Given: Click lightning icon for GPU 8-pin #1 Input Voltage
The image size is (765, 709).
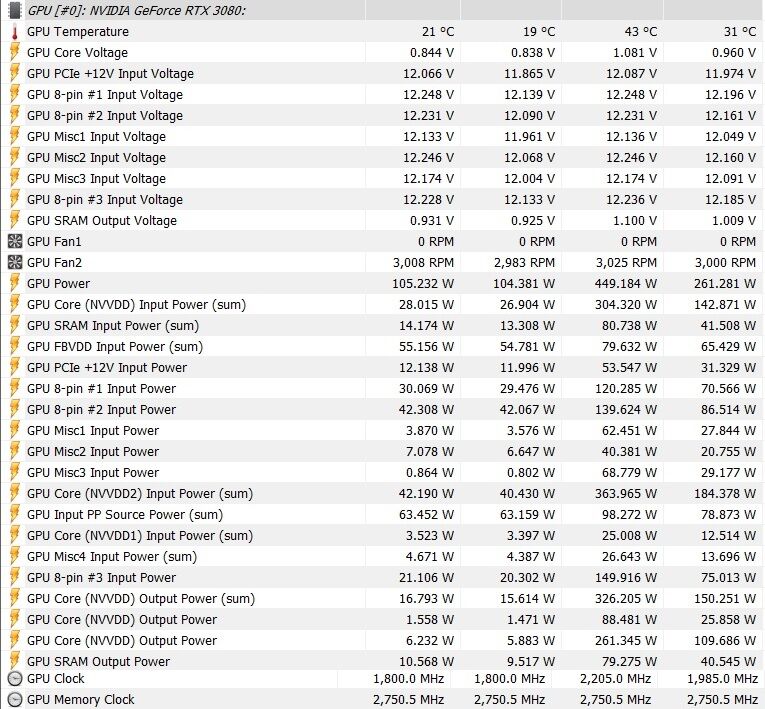Looking at the screenshot, I should [15, 95].
